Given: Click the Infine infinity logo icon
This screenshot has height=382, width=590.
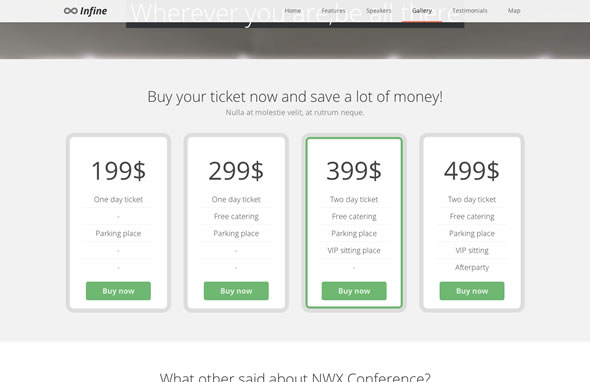Looking at the screenshot, I should [71, 11].
